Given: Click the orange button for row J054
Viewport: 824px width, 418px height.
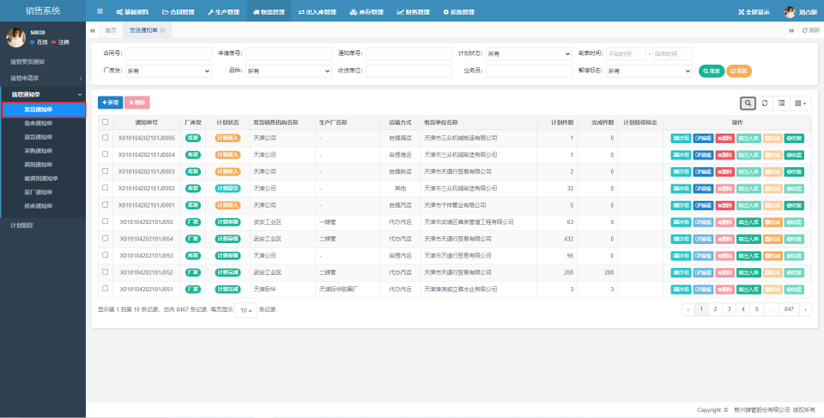Looking at the screenshot, I should click(x=772, y=239).
